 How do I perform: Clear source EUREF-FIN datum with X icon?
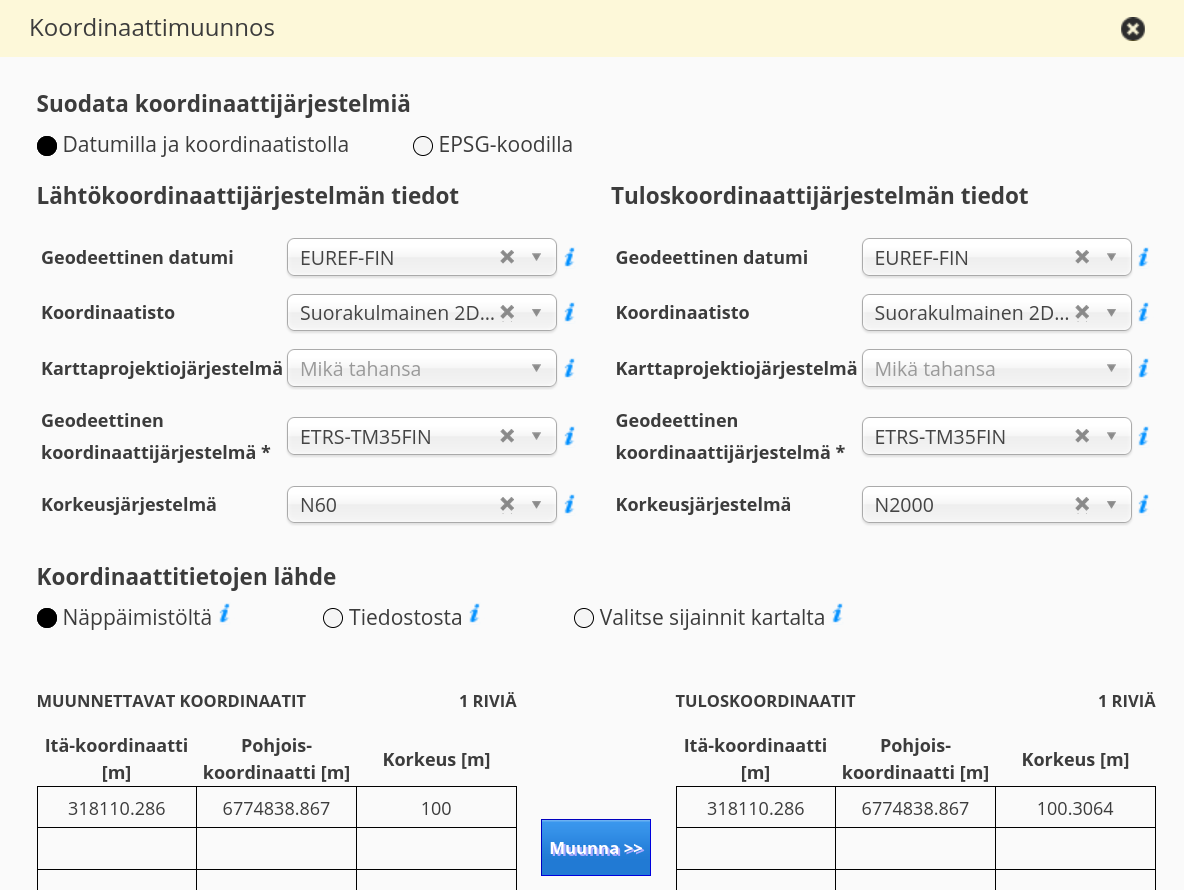pos(507,257)
